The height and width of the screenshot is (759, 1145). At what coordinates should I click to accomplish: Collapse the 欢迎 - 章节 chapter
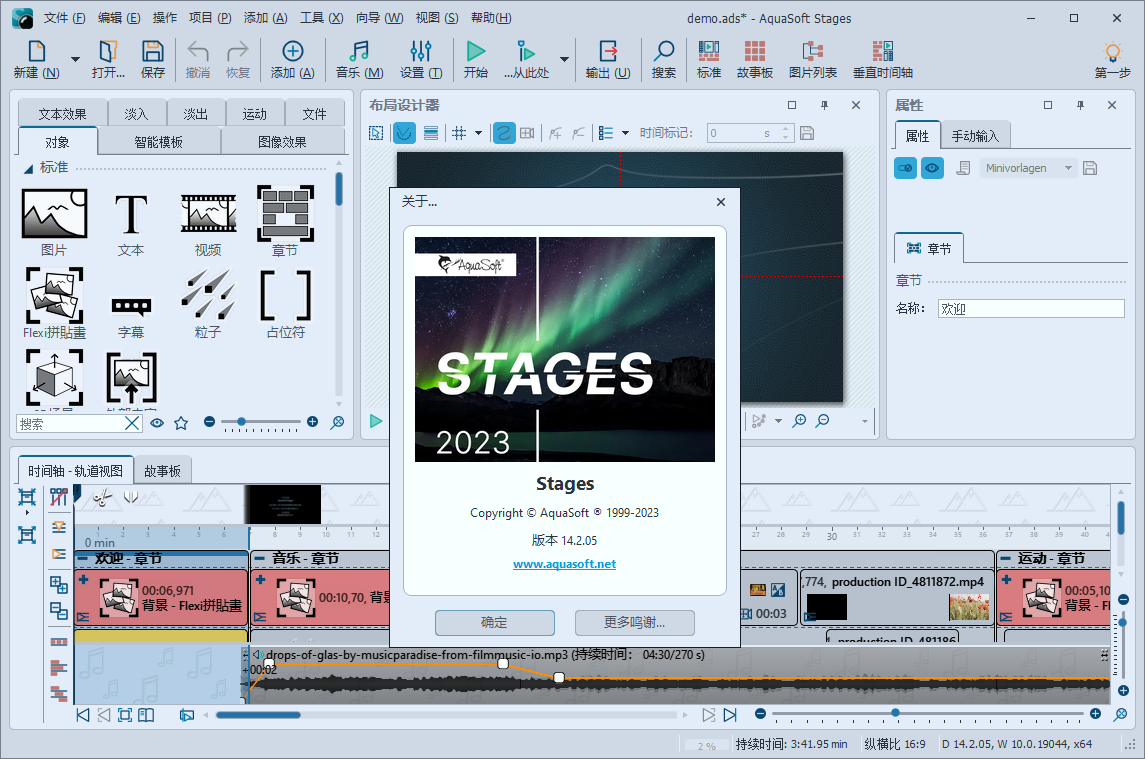(82, 558)
